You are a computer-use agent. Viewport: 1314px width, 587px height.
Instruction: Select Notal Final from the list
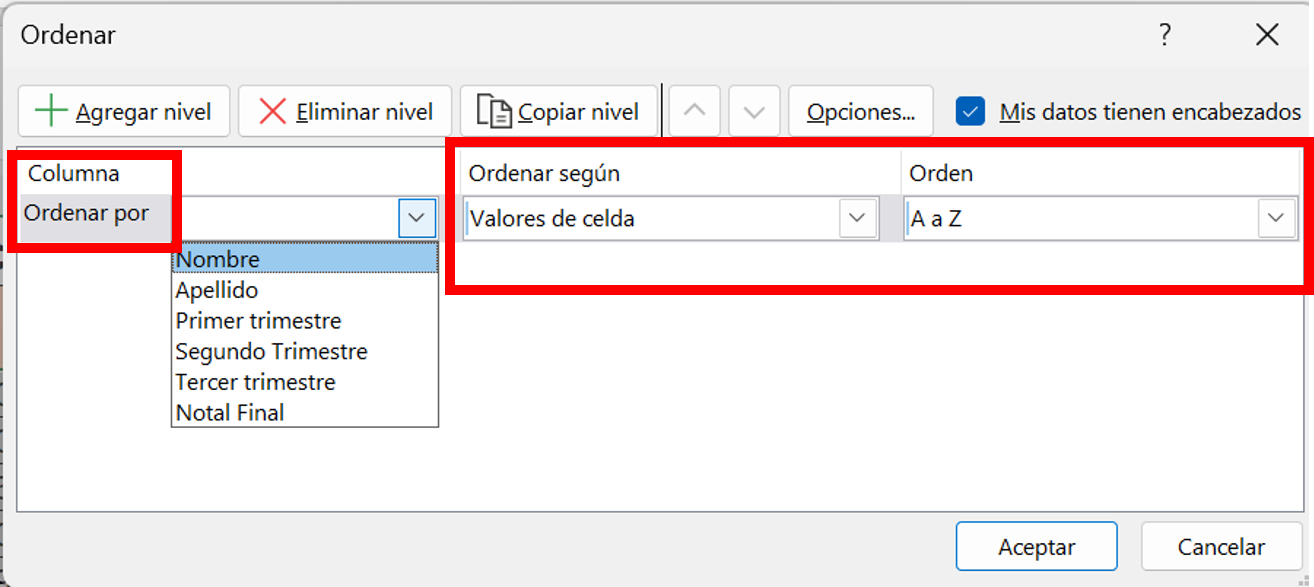(230, 412)
